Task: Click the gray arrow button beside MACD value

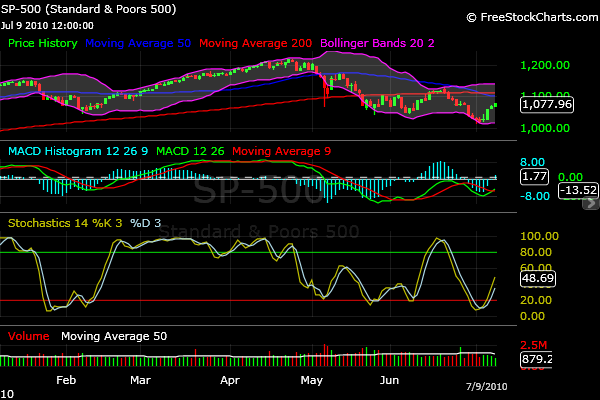Action: click(590, 204)
